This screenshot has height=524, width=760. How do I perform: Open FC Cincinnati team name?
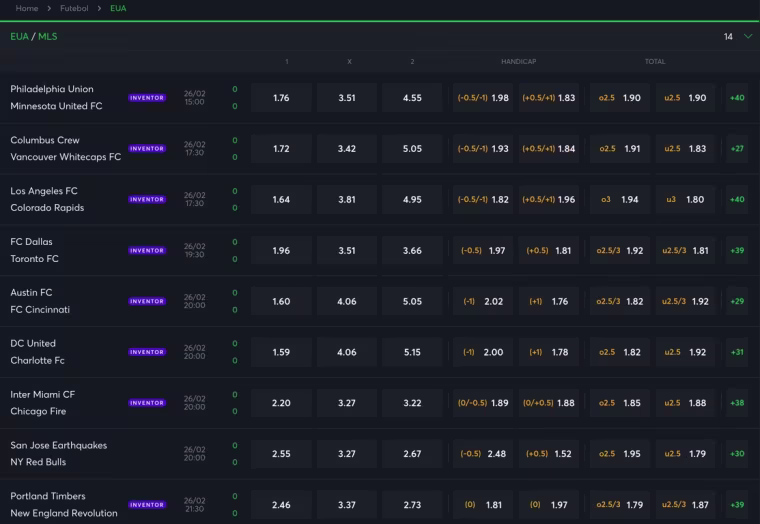pos(40,309)
